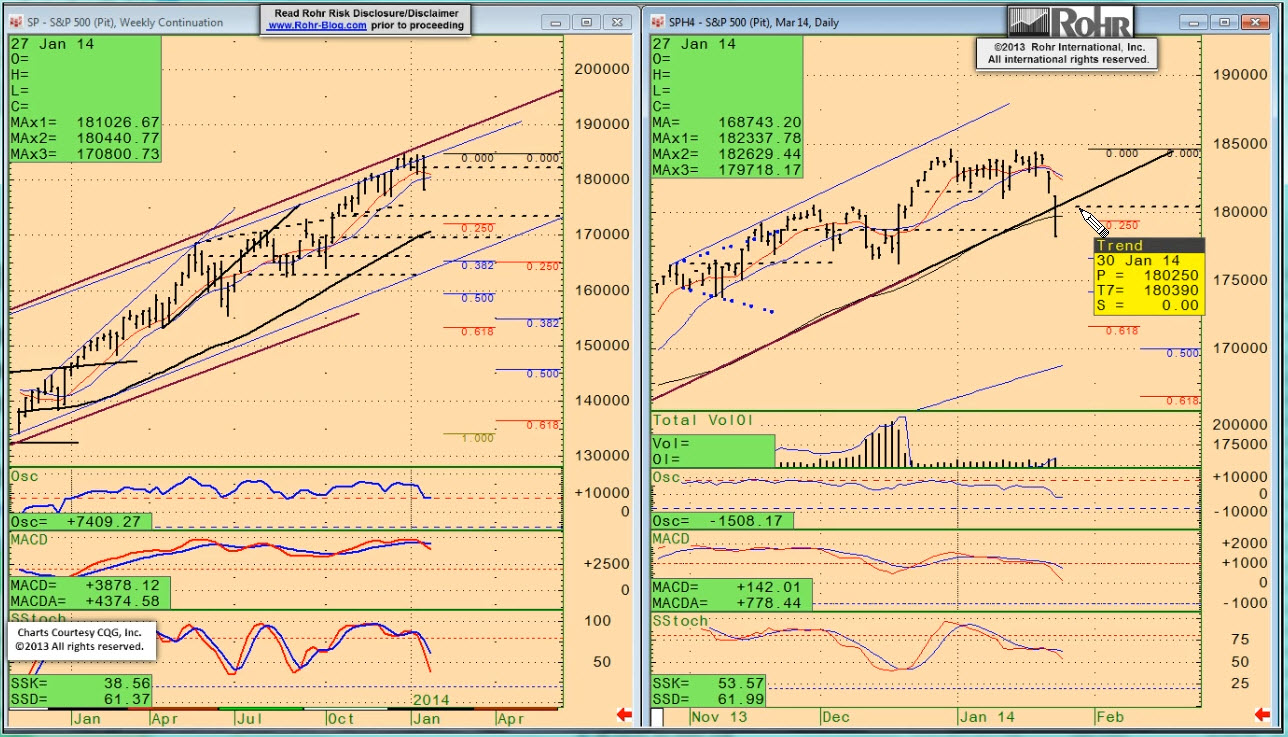Open the www.Rohr-Blog.com link
The height and width of the screenshot is (737, 1288).
click(316, 26)
